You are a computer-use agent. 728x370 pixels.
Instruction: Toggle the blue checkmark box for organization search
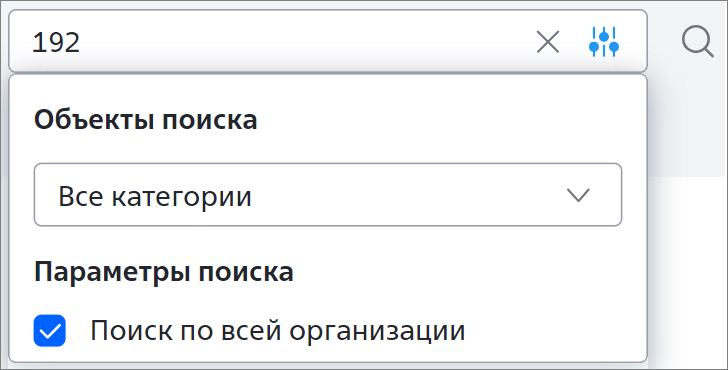click(x=50, y=331)
